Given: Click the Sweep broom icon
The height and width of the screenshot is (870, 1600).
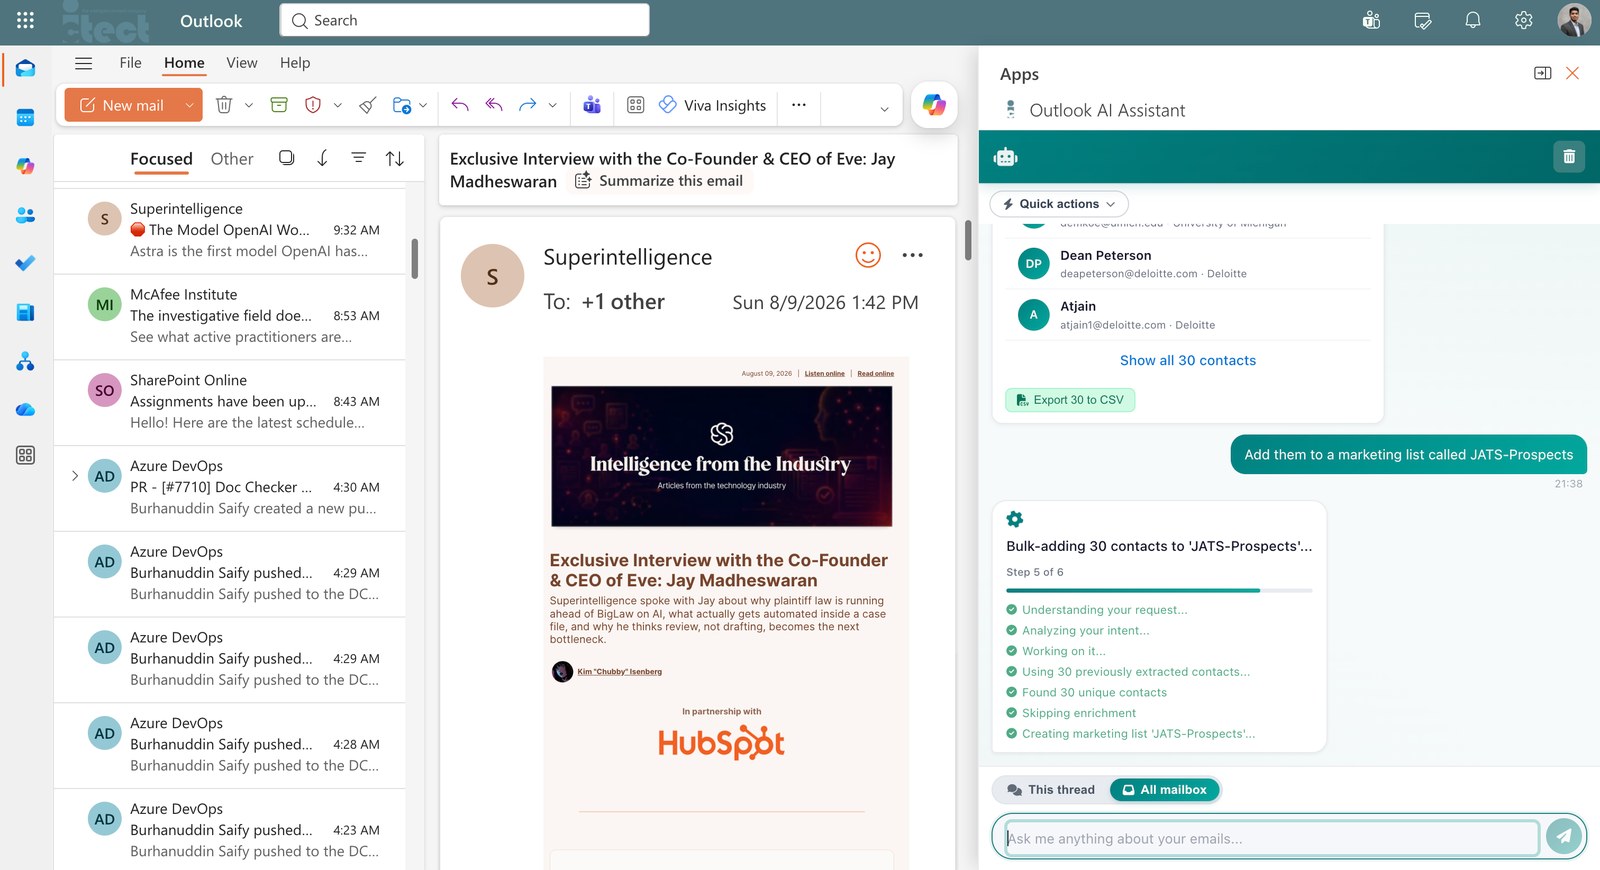Looking at the screenshot, I should tap(368, 105).
